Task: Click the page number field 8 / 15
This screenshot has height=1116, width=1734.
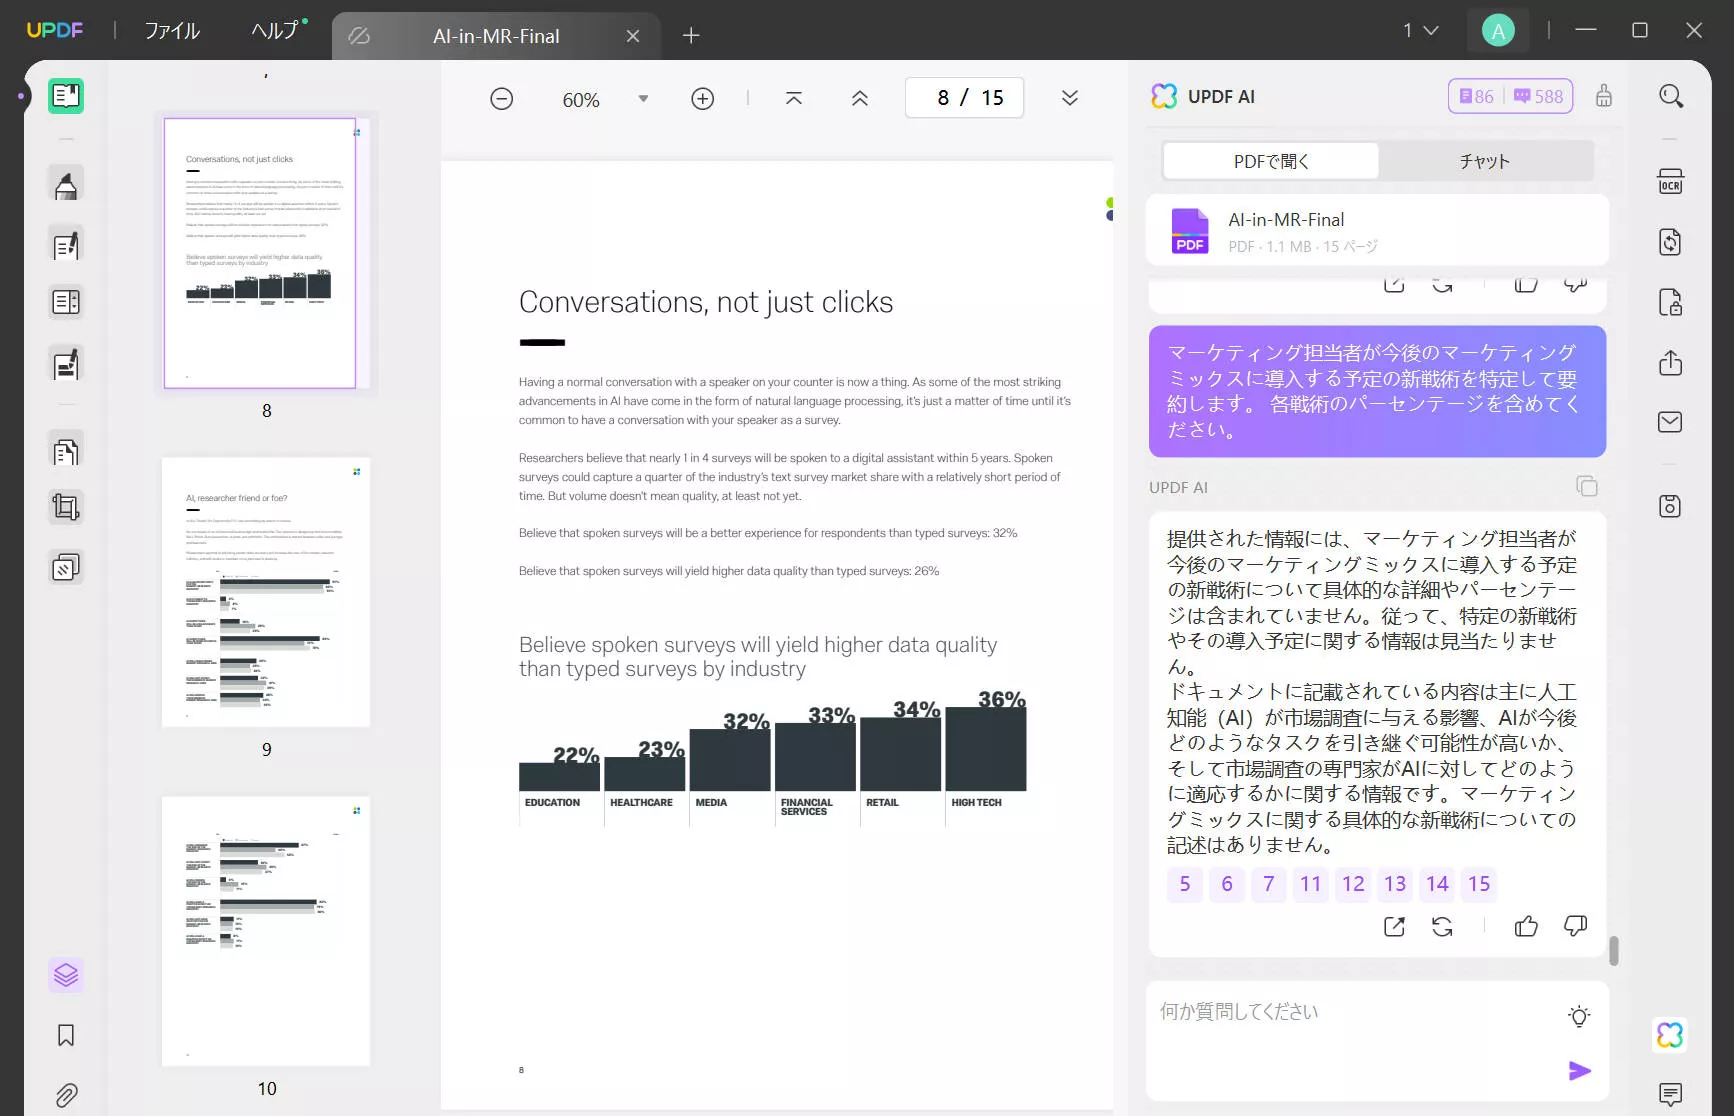Action: tap(964, 98)
